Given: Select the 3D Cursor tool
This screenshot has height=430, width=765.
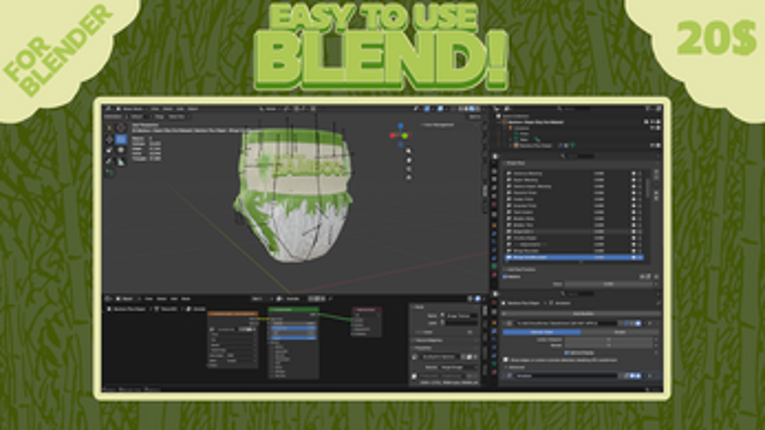Looking at the screenshot, I should 121,128.
